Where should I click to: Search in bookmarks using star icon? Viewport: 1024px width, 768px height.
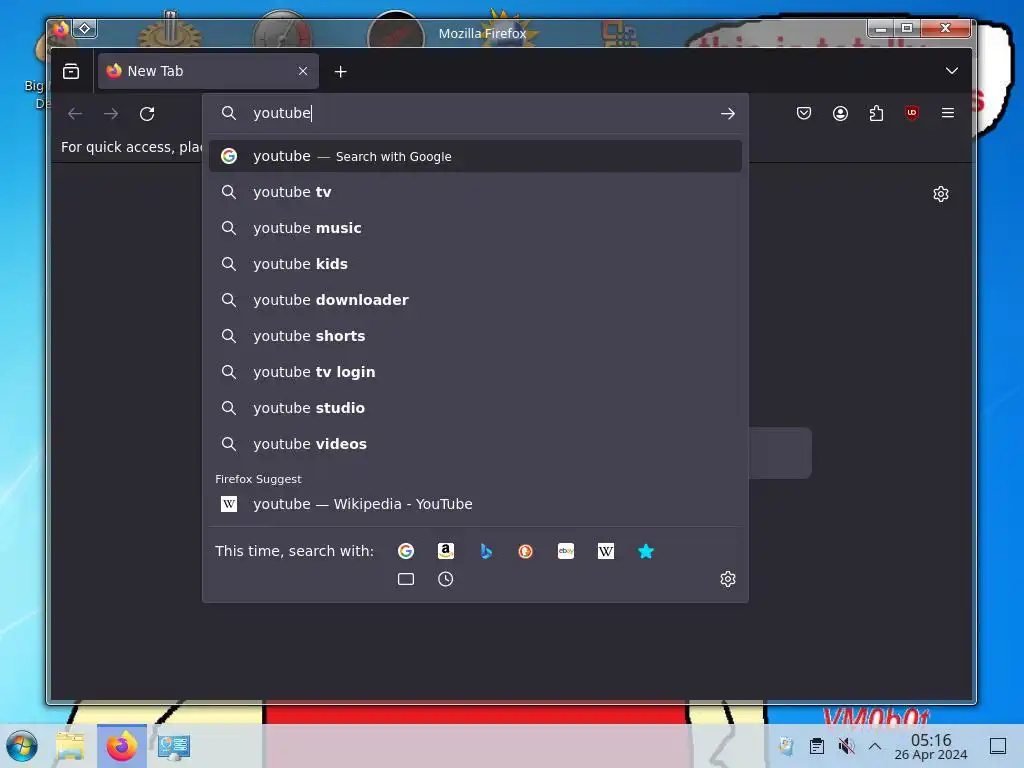[646, 551]
